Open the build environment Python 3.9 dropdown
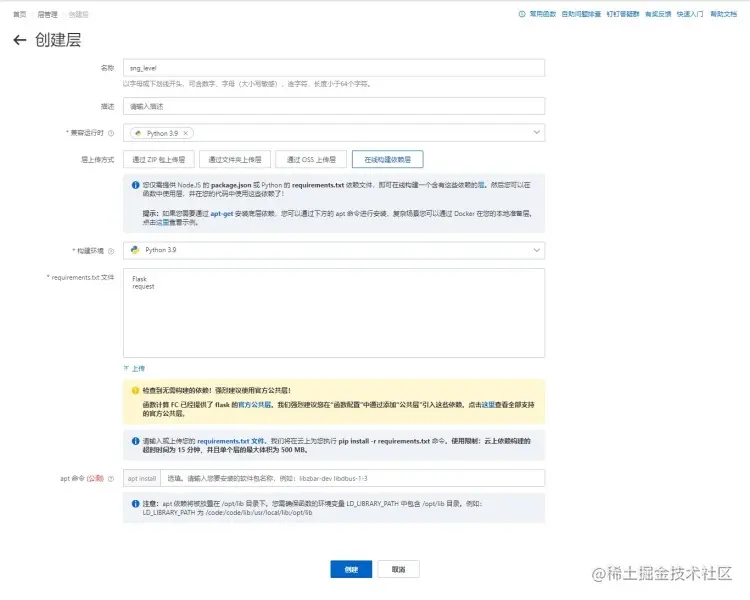 point(334,250)
